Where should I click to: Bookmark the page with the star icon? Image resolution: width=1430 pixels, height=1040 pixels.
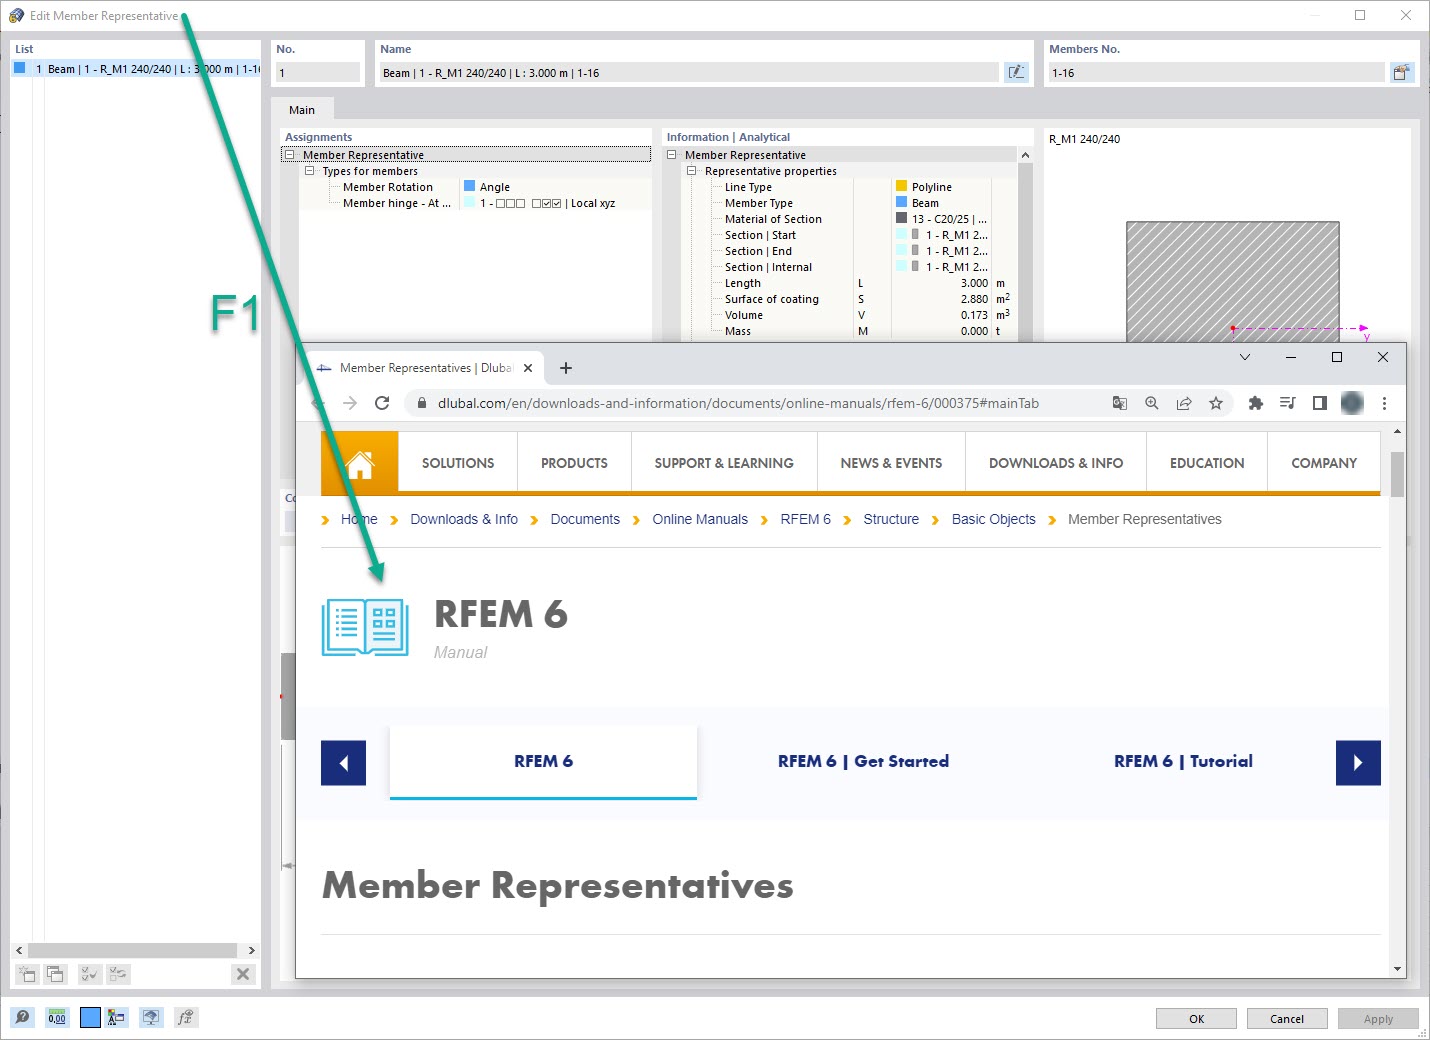click(1216, 403)
